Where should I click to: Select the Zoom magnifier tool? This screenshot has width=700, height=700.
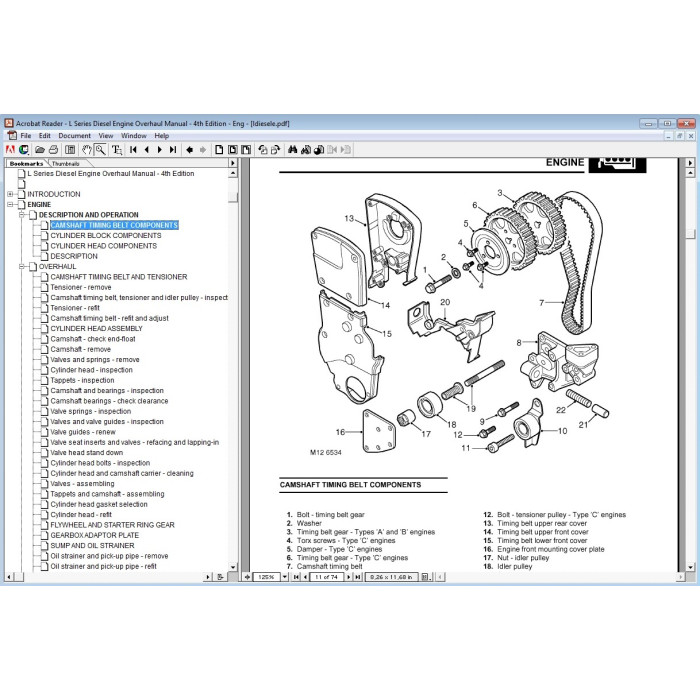click(x=100, y=150)
